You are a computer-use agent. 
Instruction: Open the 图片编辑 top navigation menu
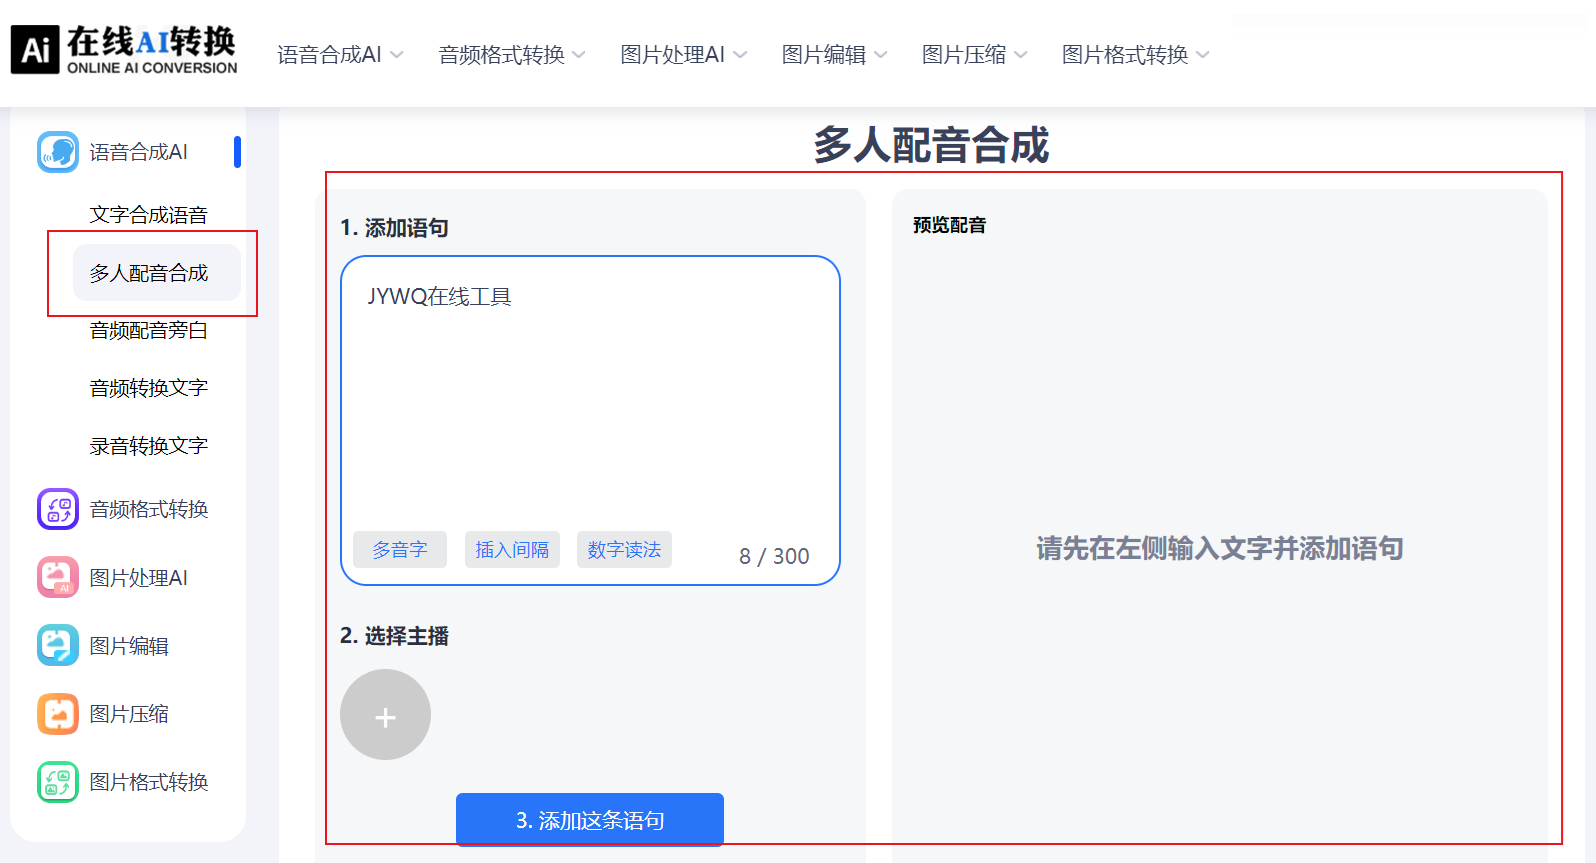834,55
